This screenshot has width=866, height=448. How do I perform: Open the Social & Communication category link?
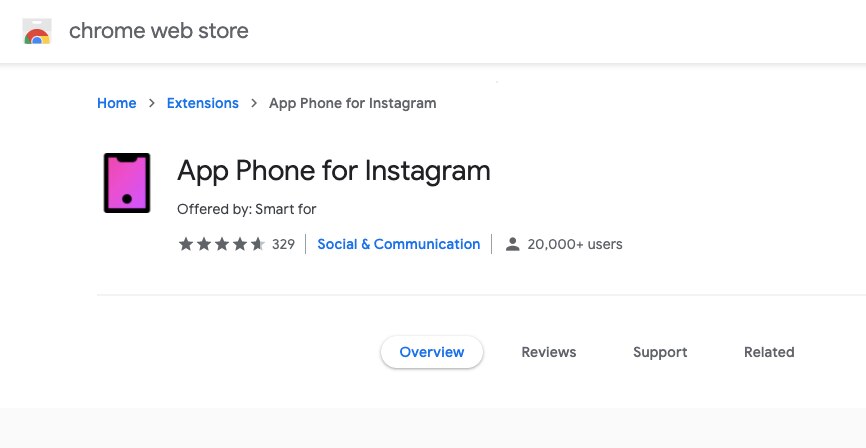399,244
